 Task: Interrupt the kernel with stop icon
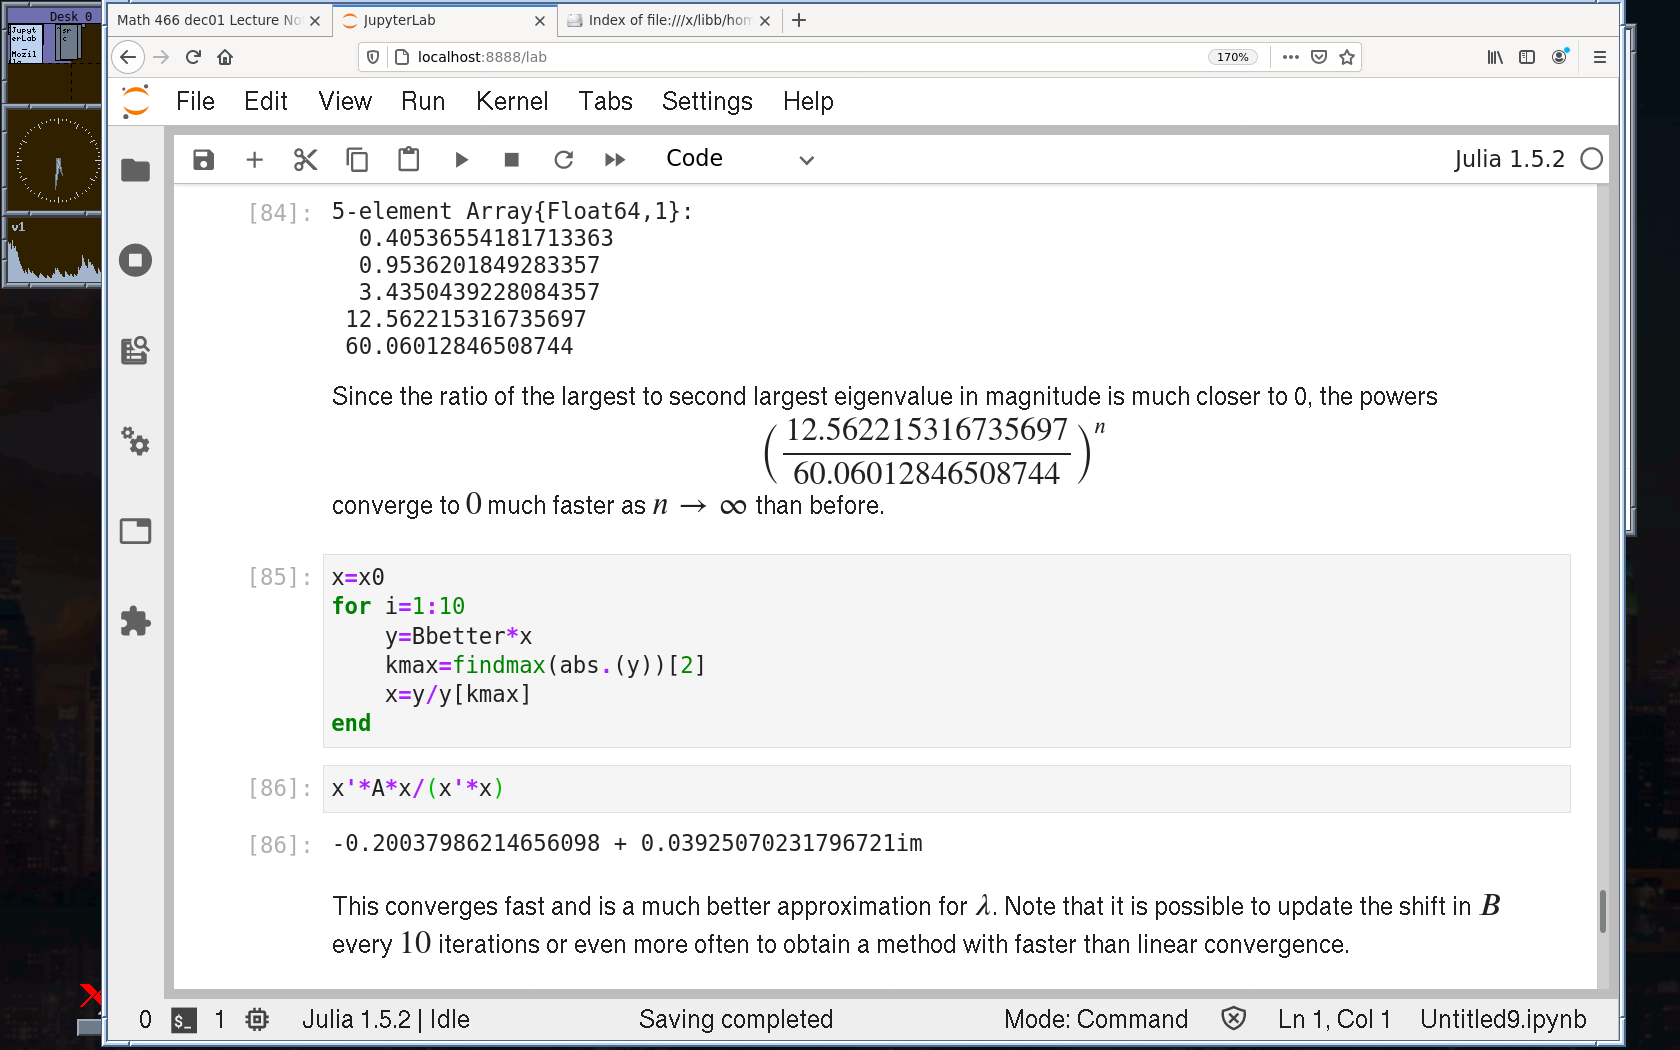tap(512, 160)
